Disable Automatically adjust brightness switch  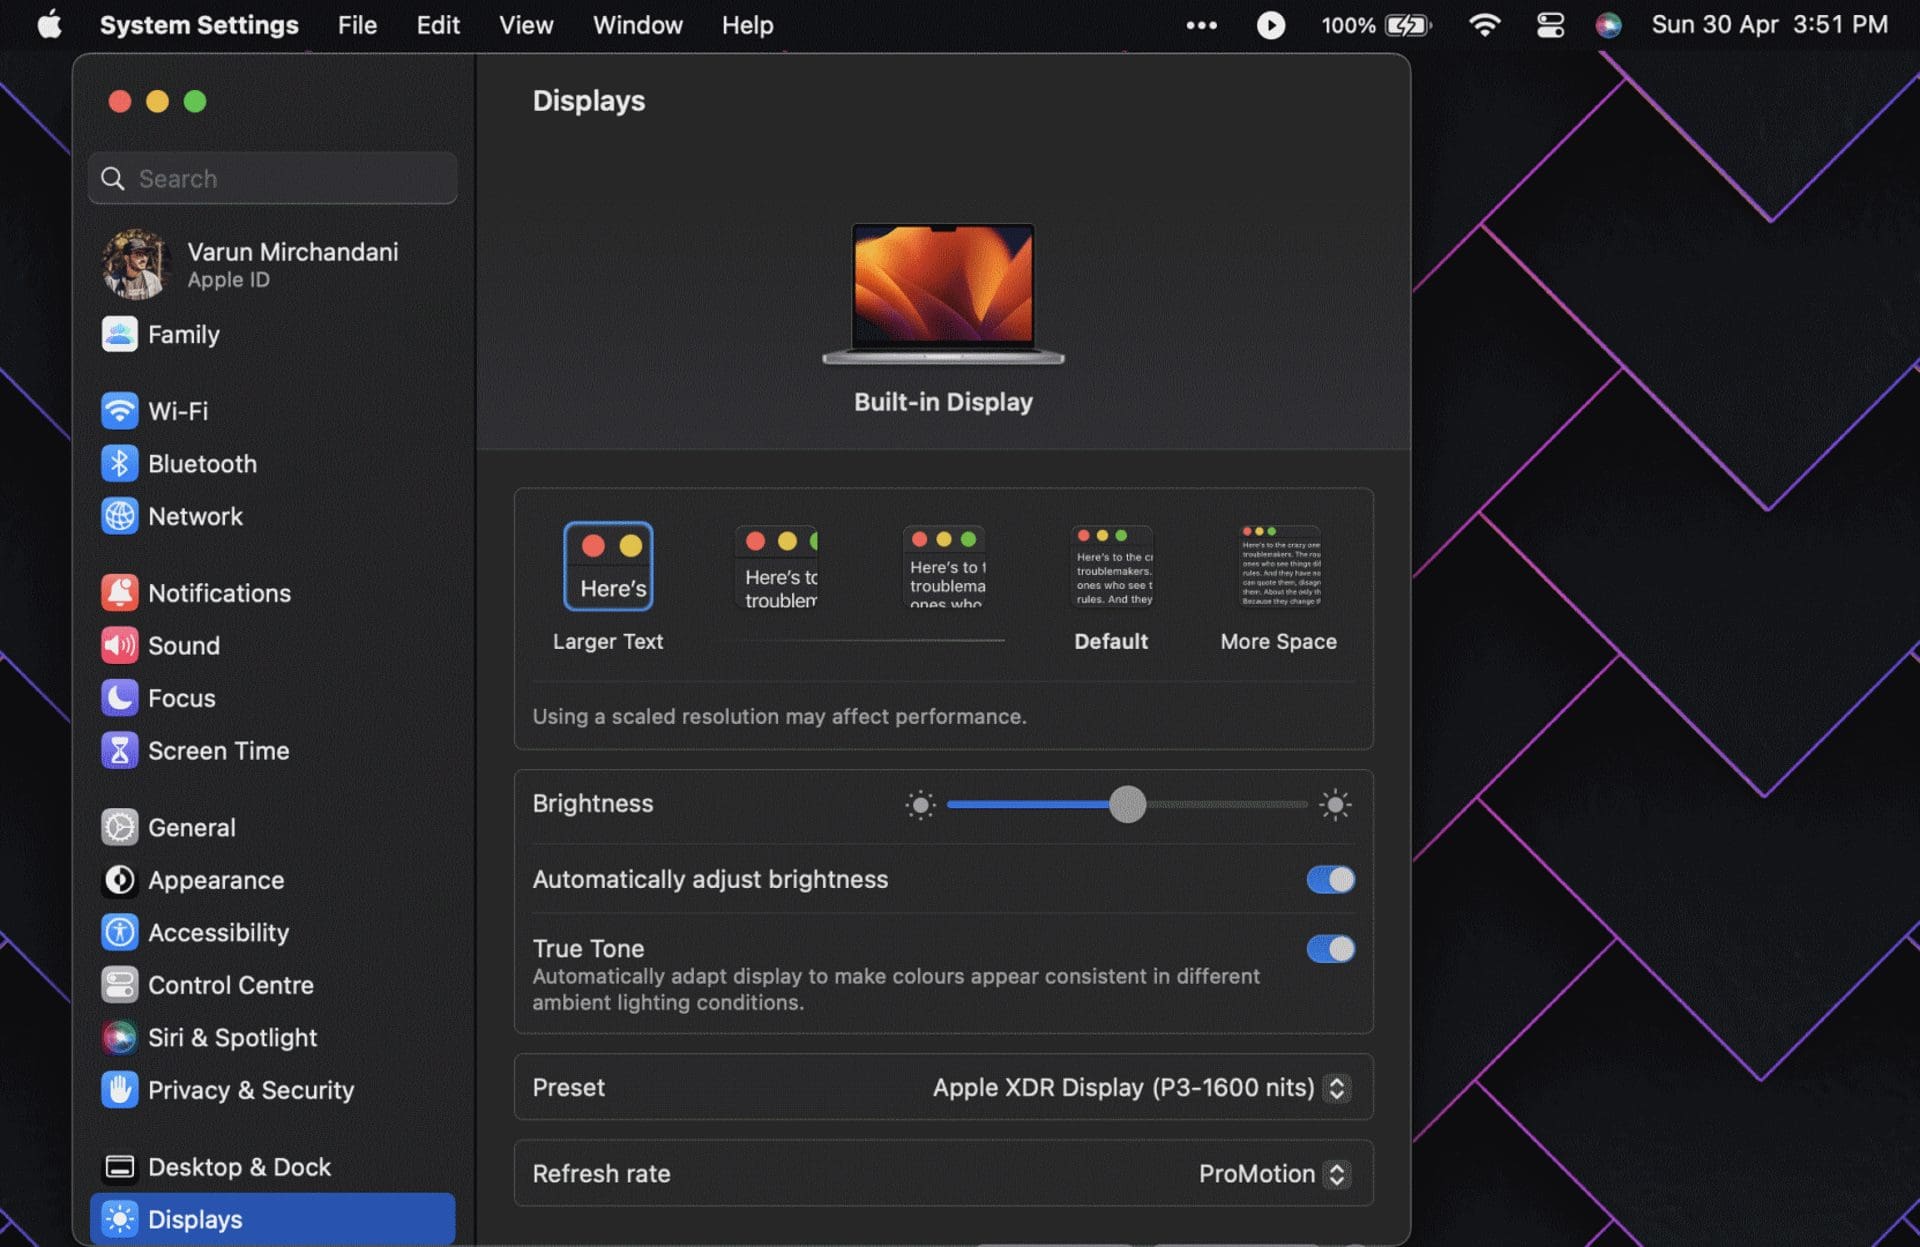1330,879
